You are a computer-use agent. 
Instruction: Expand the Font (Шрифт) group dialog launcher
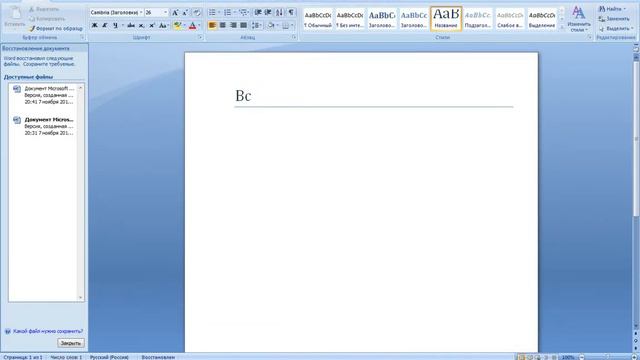[x=200, y=37]
